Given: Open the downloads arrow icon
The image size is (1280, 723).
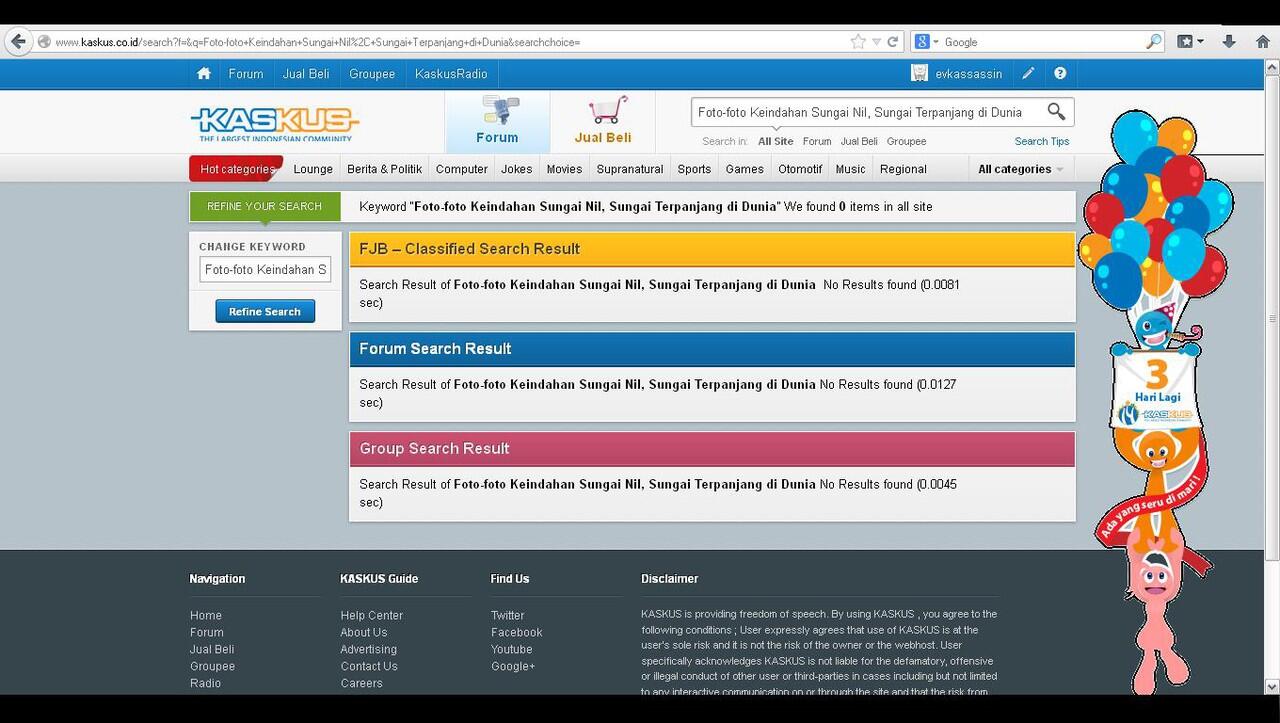Looking at the screenshot, I should (x=1229, y=42).
